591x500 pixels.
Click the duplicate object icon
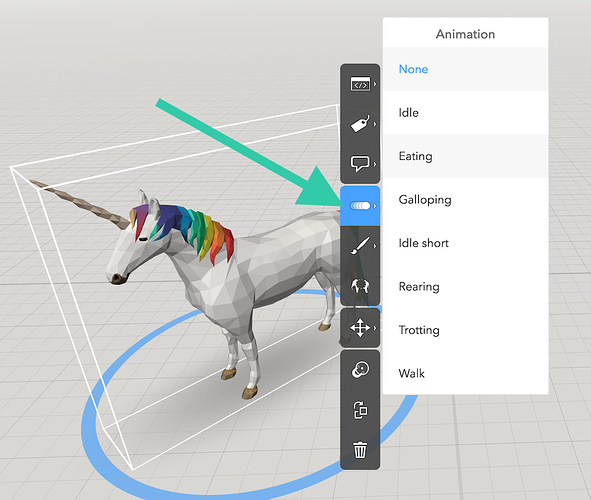click(360, 410)
